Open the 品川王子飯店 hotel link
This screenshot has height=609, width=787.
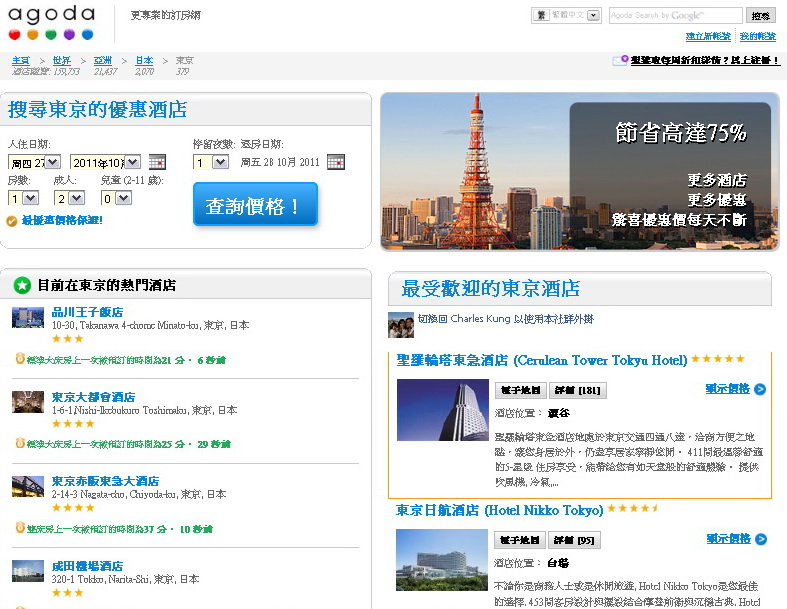point(87,312)
